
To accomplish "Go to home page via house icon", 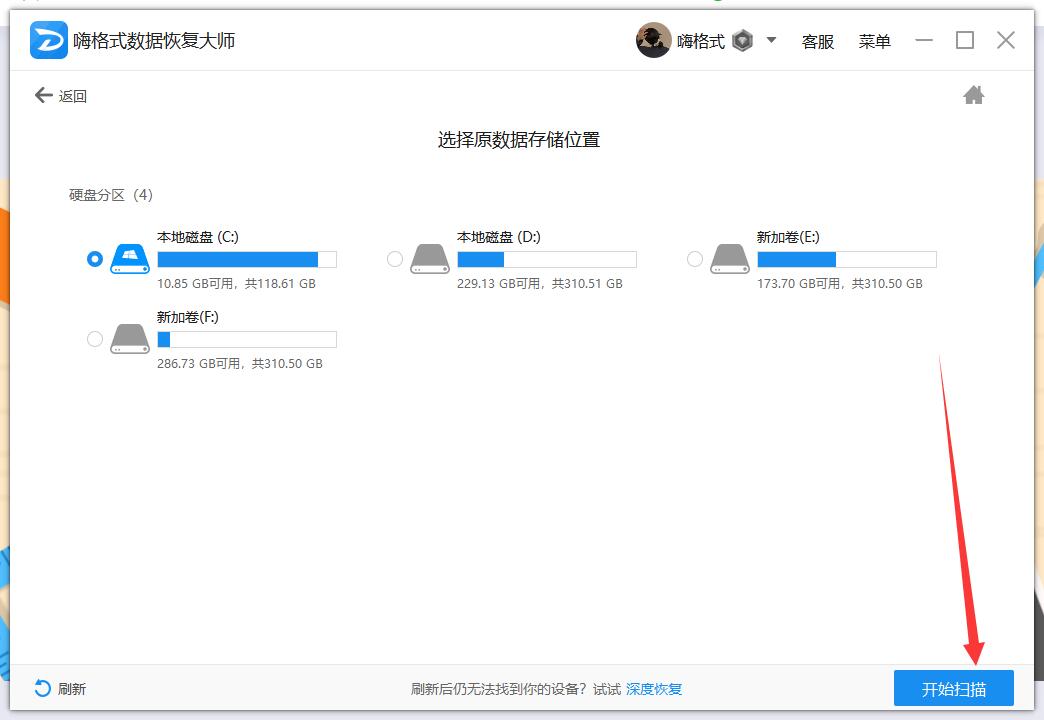I will click(x=973, y=95).
